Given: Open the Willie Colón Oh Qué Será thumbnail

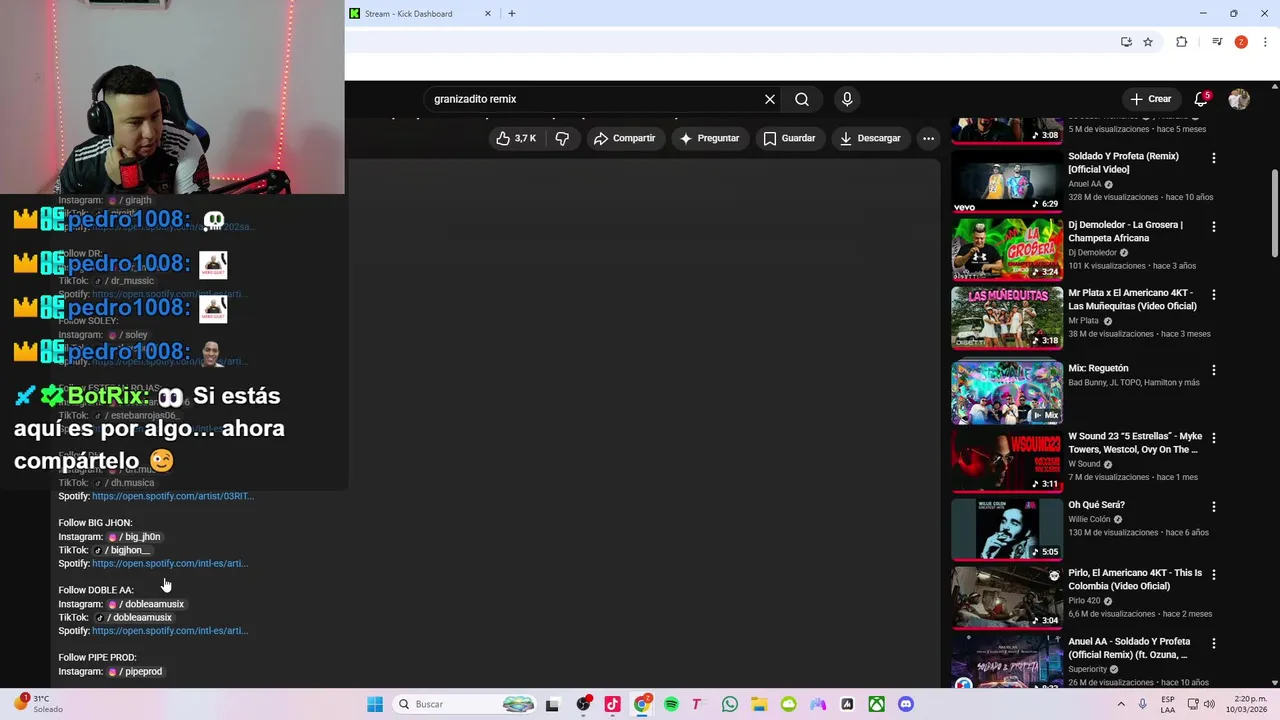Looking at the screenshot, I should pyautogui.click(x=1007, y=529).
